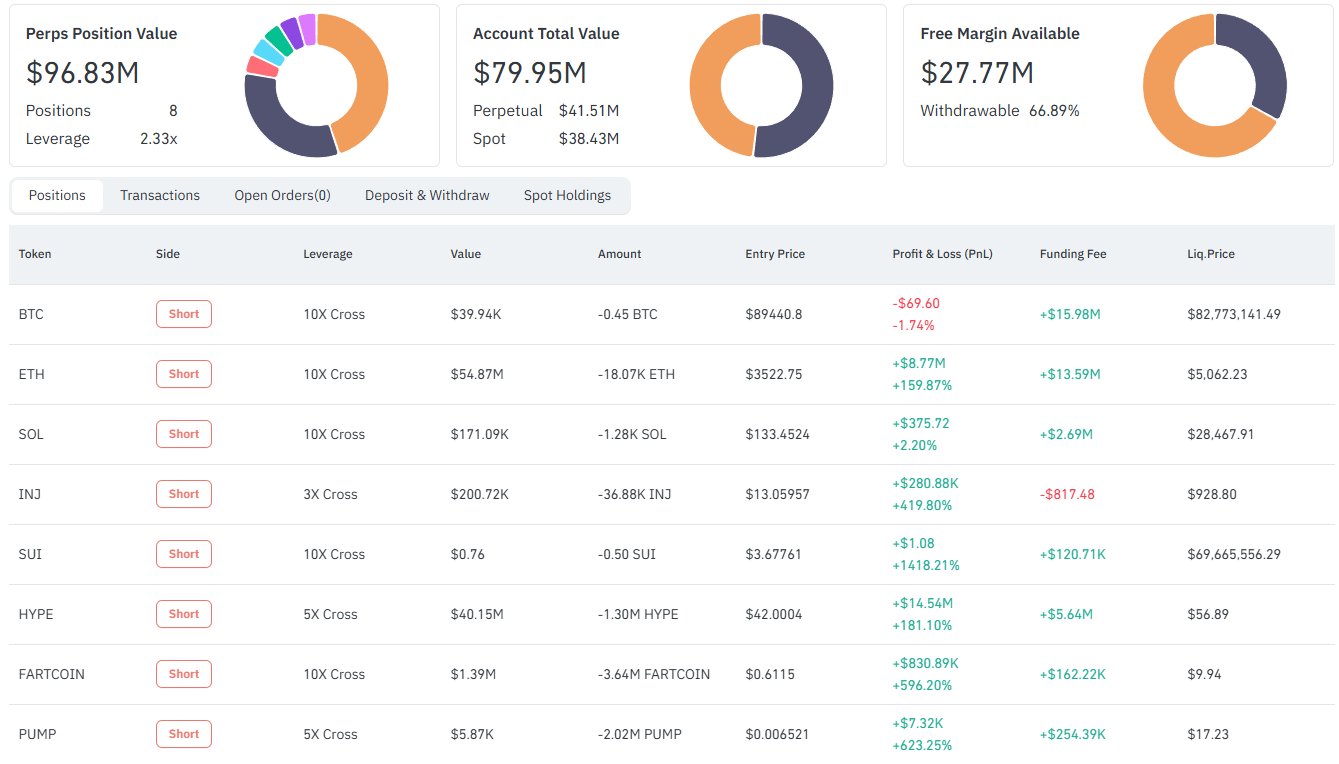The height and width of the screenshot is (764, 1339).
Task: Switch to the Transactions tab
Action: [x=160, y=195]
